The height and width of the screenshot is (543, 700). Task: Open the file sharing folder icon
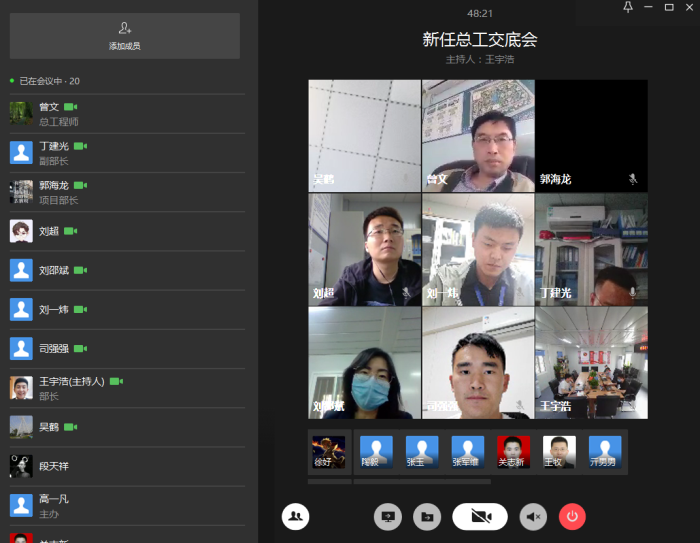tap(428, 516)
